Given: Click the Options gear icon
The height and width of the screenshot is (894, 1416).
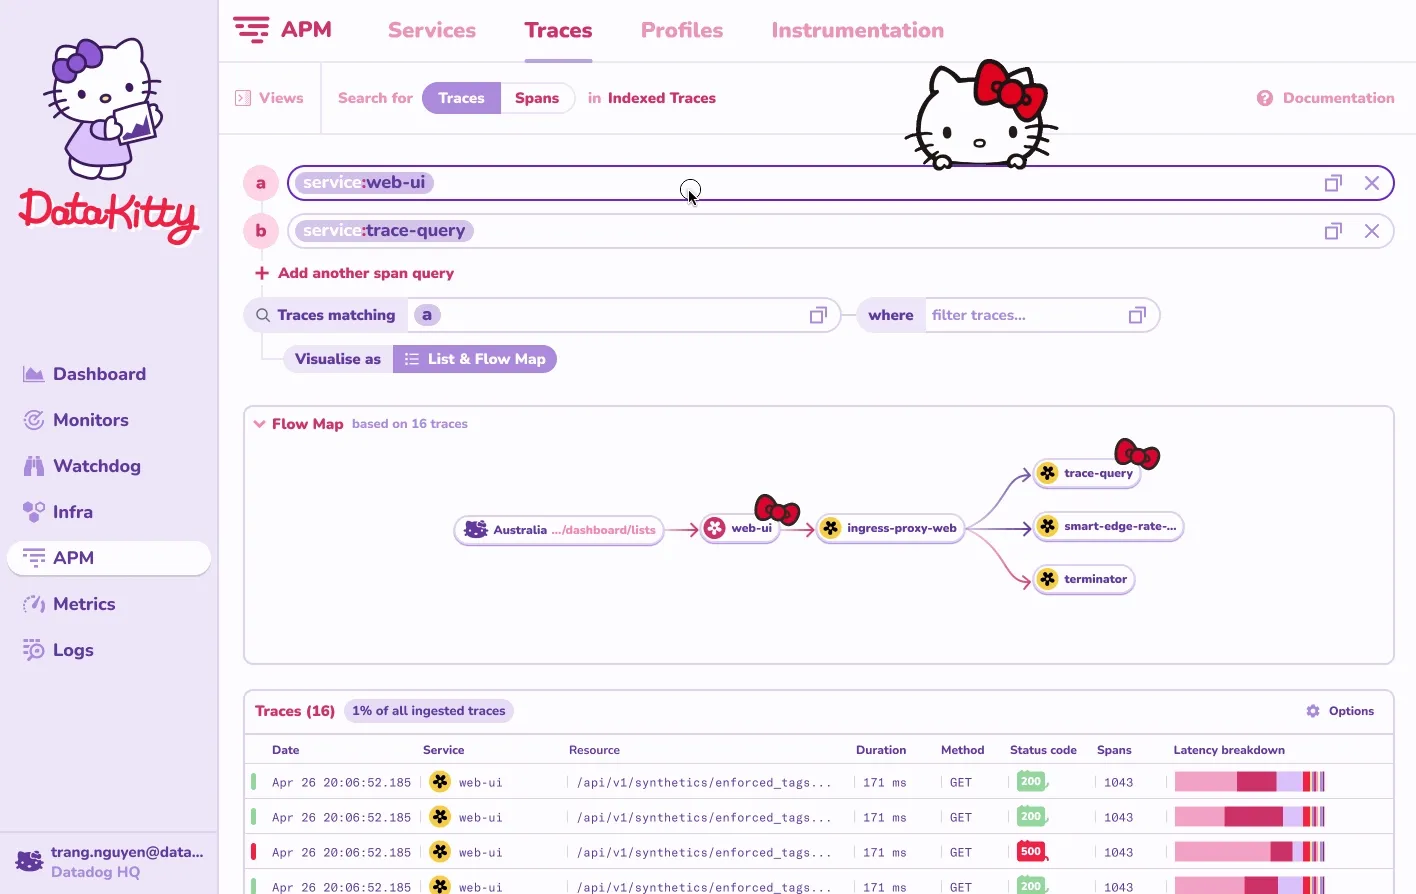Looking at the screenshot, I should tap(1313, 711).
